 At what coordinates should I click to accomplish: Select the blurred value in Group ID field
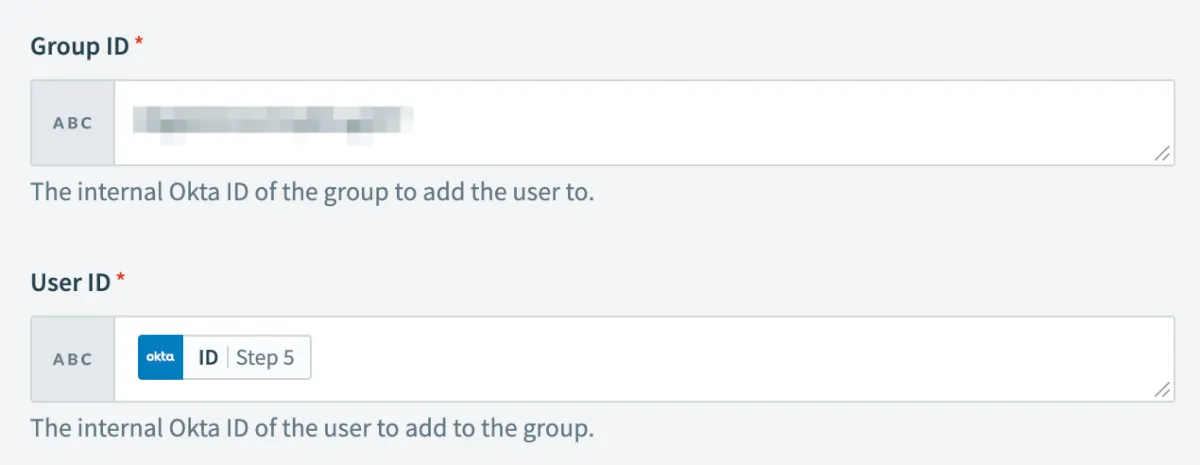pyautogui.click(x=274, y=123)
